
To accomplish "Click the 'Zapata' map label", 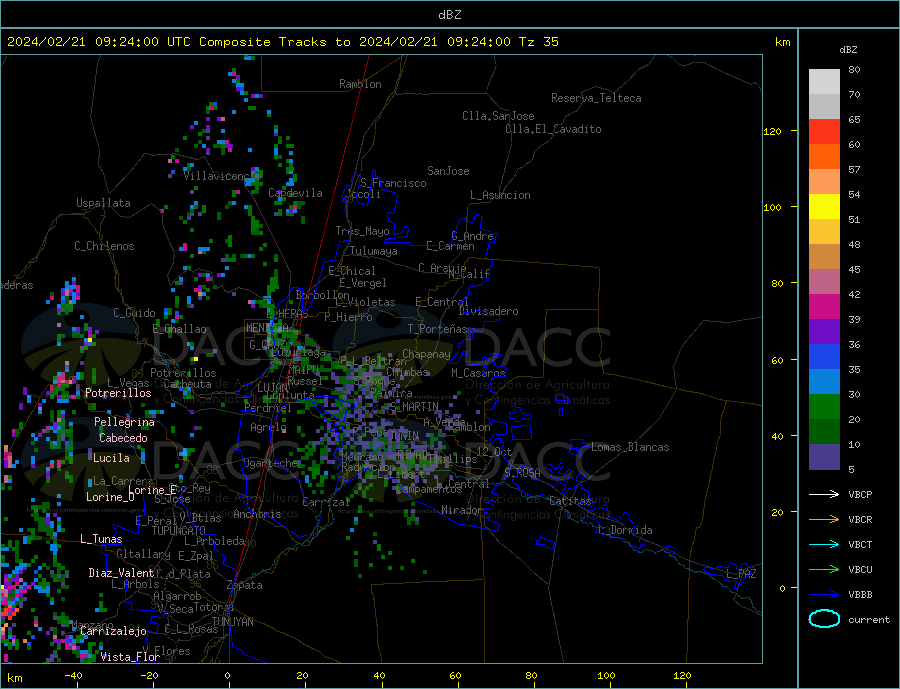I will tap(245, 585).
